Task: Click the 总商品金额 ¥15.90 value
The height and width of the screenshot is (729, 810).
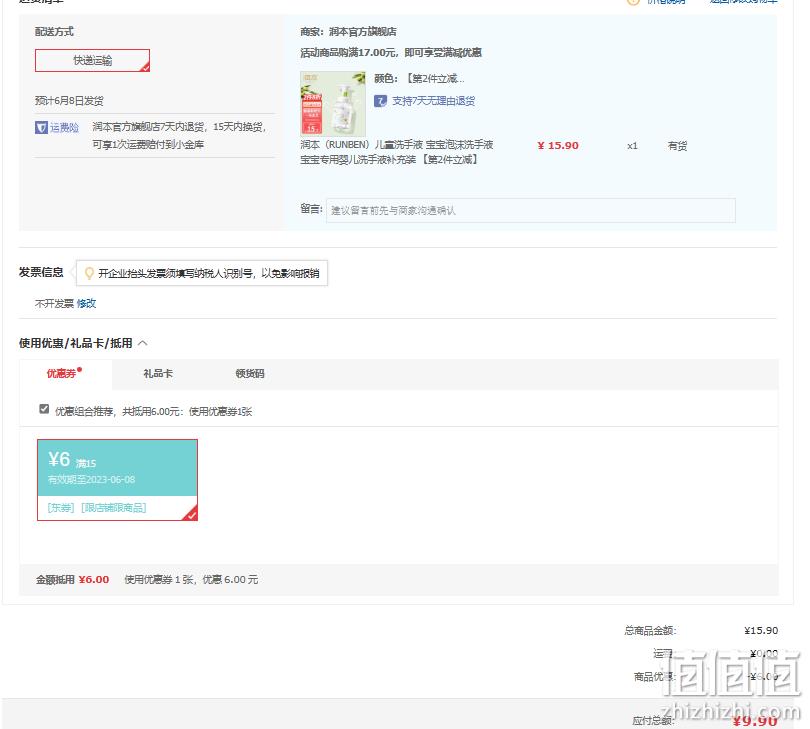Action: point(761,630)
